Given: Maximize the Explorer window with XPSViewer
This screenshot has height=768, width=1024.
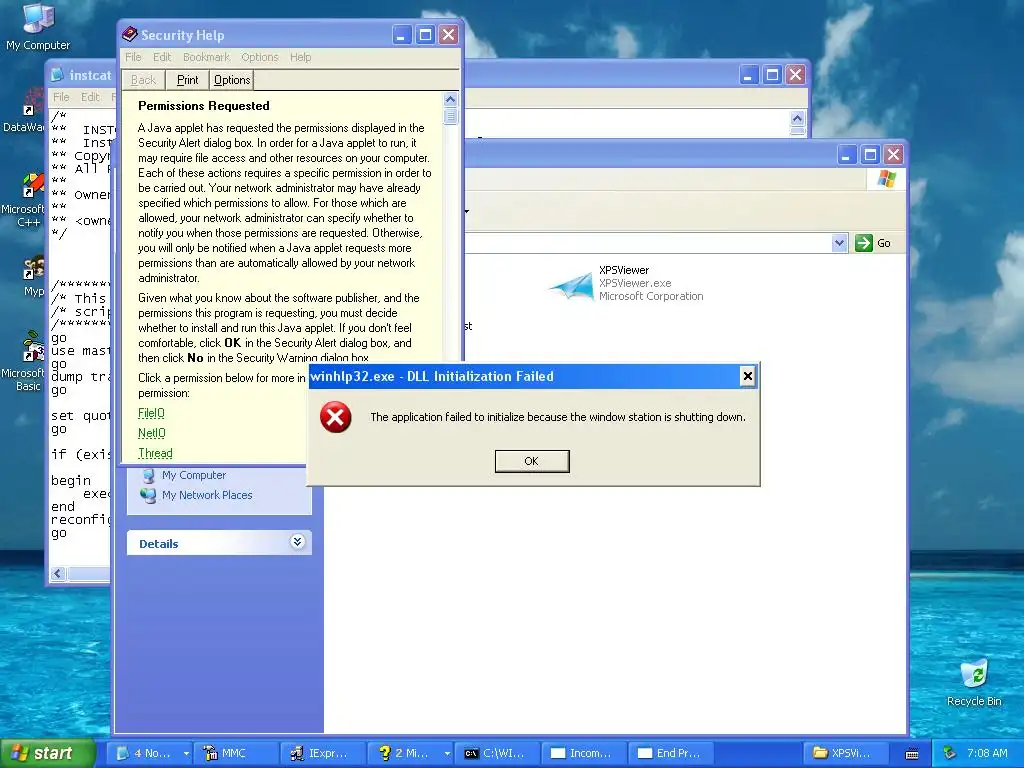Looking at the screenshot, I should (x=870, y=155).
